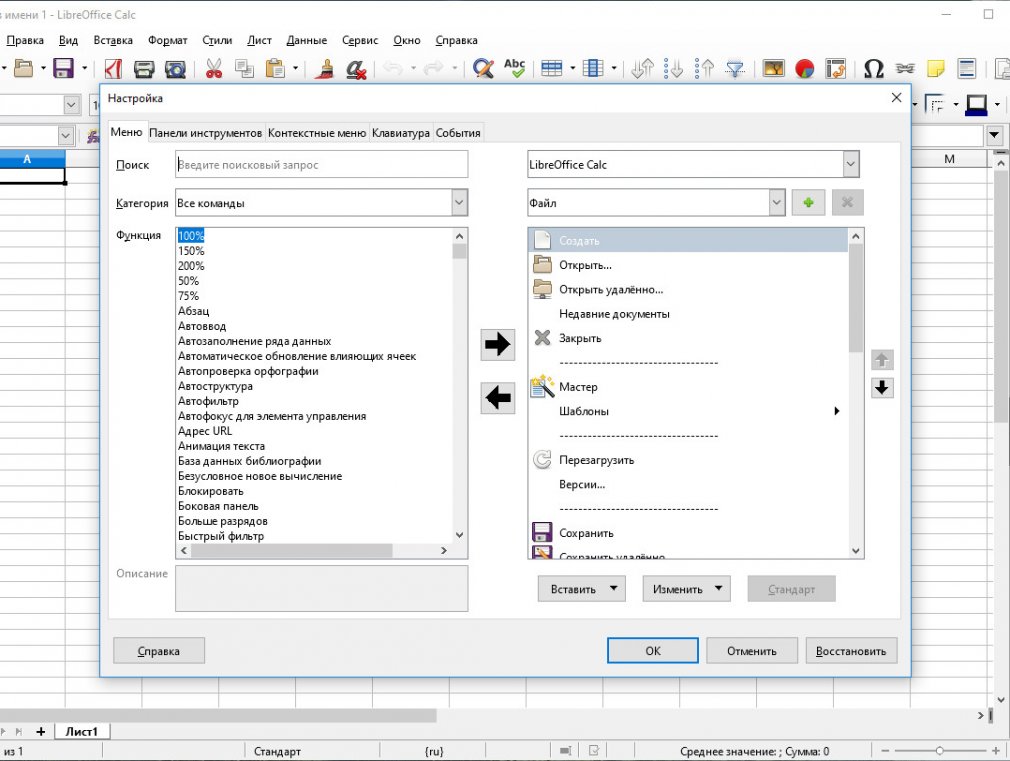The height and width of the screenshot is (761, 1010).
Task: Open the 'Файл' menu target dropdown
Action: click(x=777, y=202)
